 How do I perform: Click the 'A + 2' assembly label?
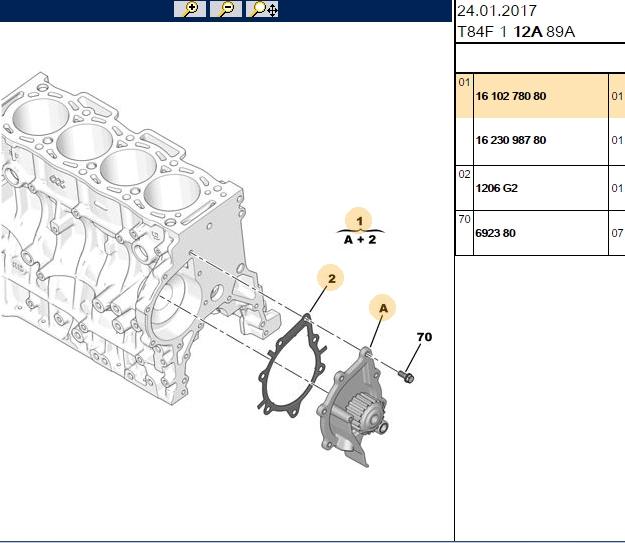[x=360, y=240]
